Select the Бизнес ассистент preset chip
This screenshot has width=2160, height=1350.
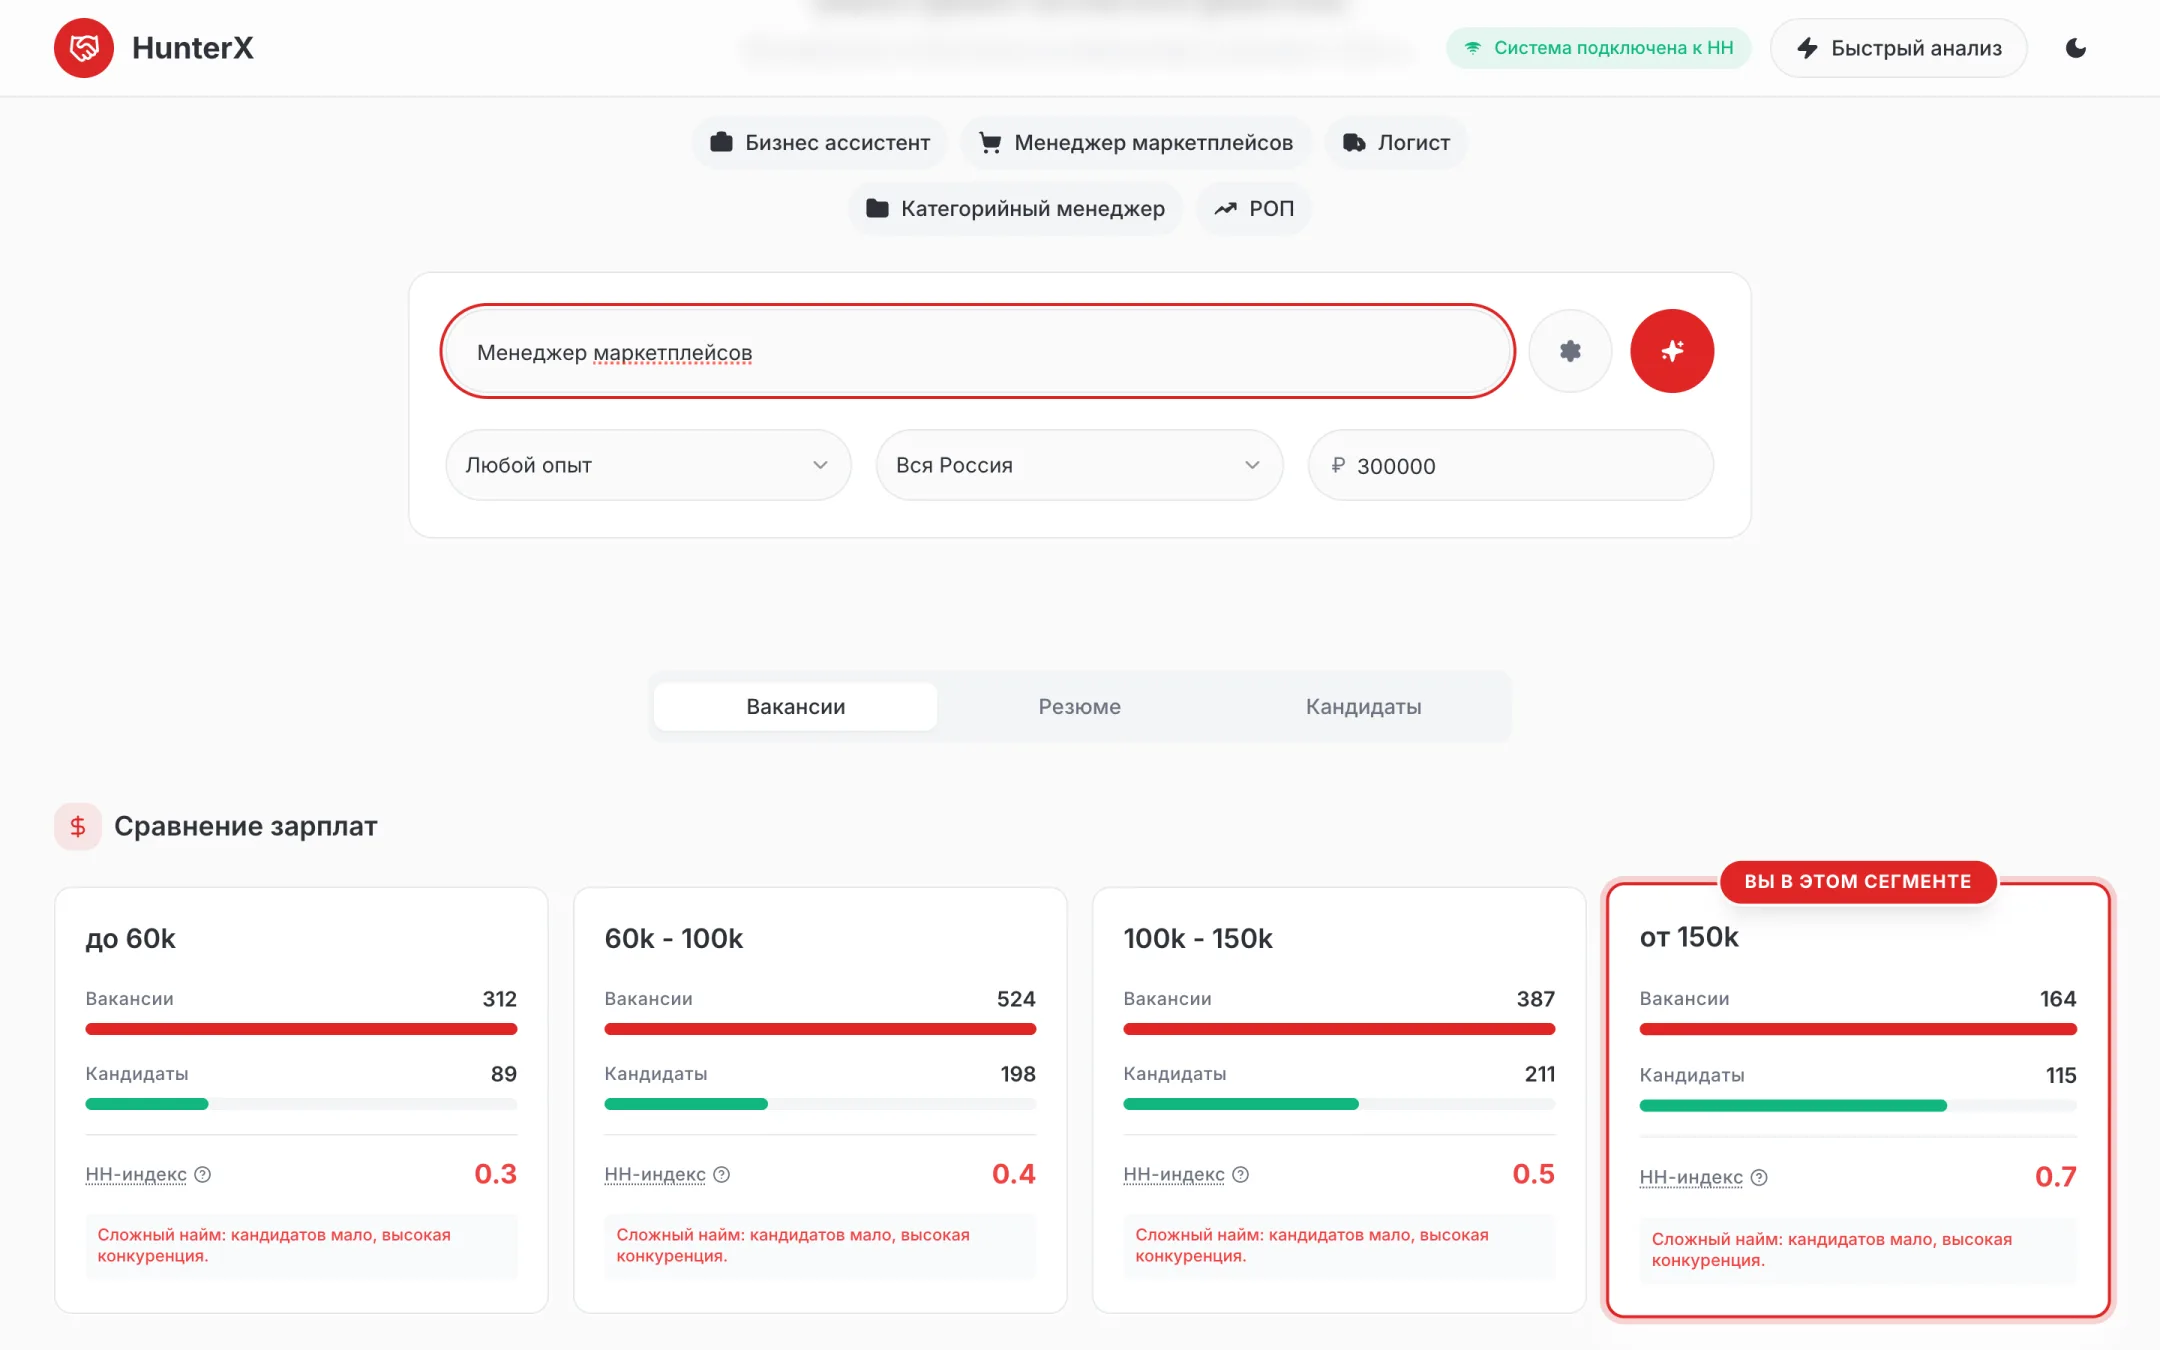click(x=820, y=143)
